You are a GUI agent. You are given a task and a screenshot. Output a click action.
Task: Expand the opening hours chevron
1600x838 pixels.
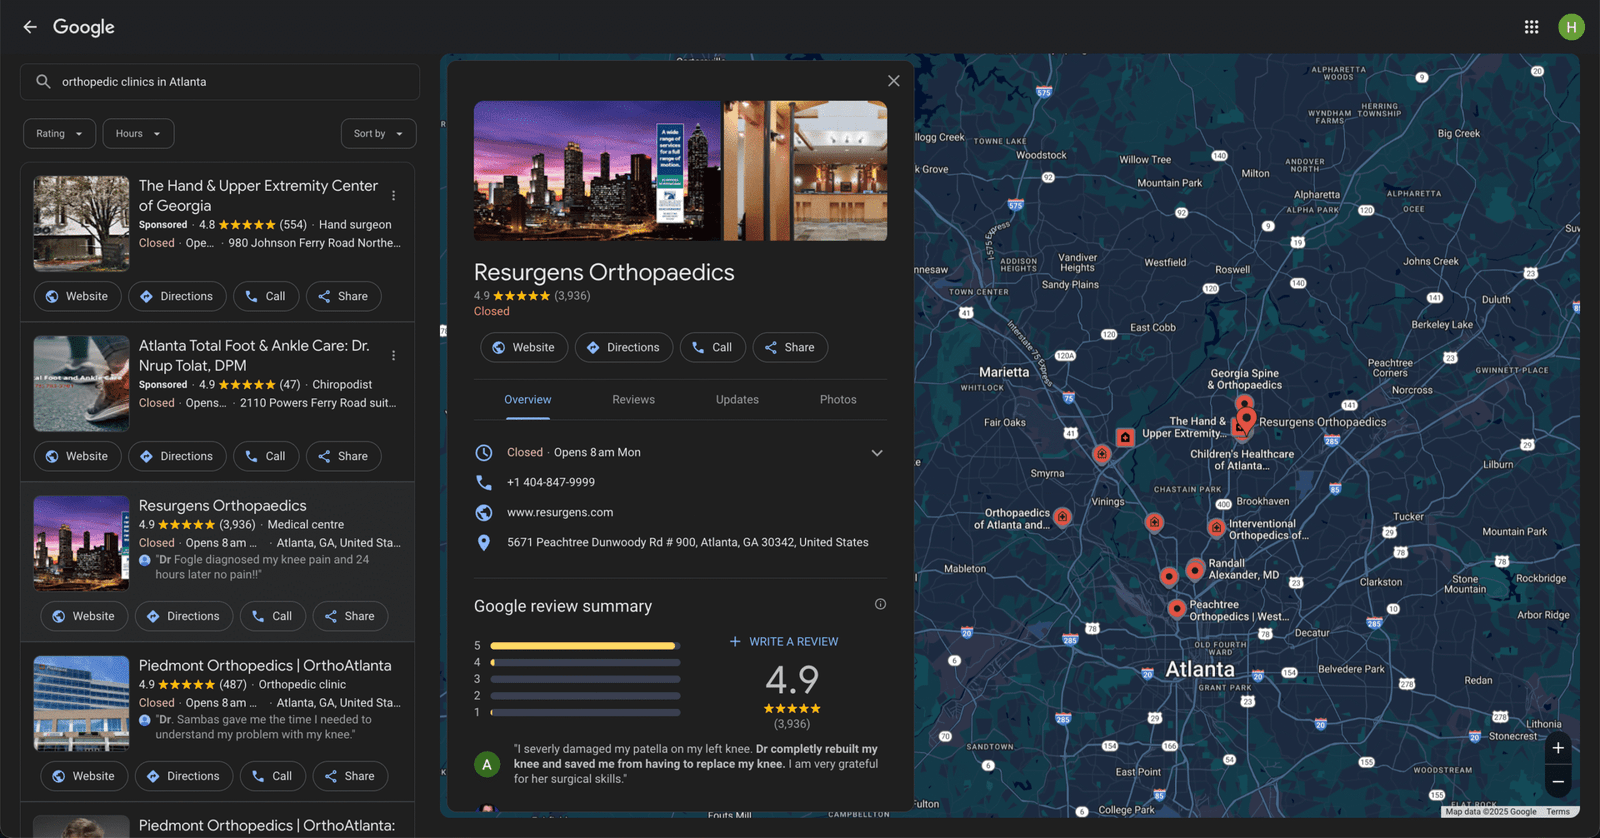click(x=877, y=453)
